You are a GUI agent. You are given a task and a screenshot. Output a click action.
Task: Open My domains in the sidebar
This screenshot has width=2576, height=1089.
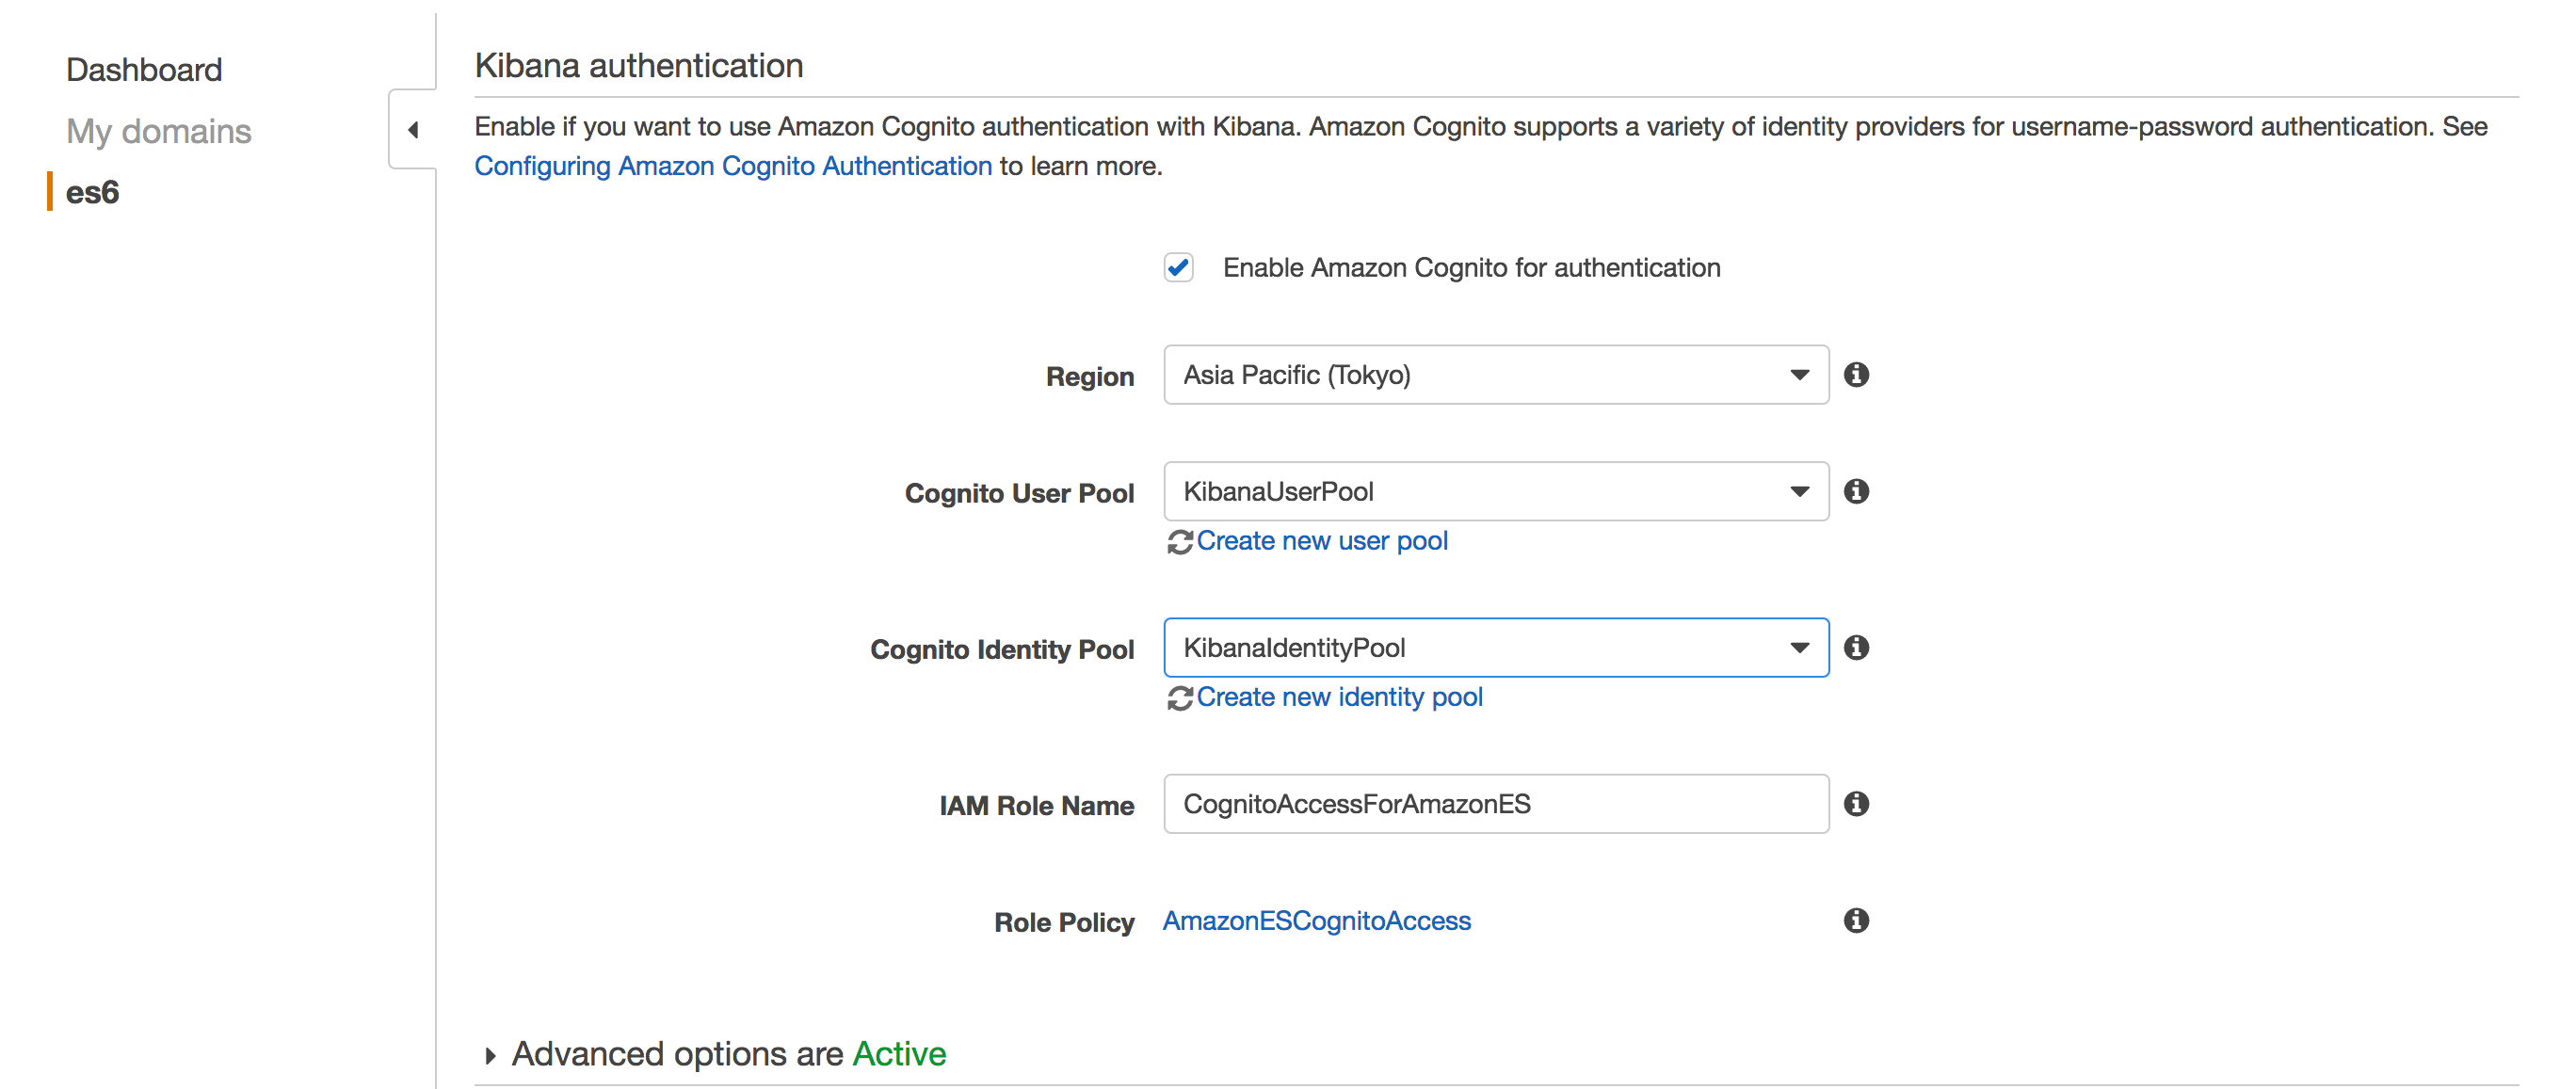coord(158,131)
